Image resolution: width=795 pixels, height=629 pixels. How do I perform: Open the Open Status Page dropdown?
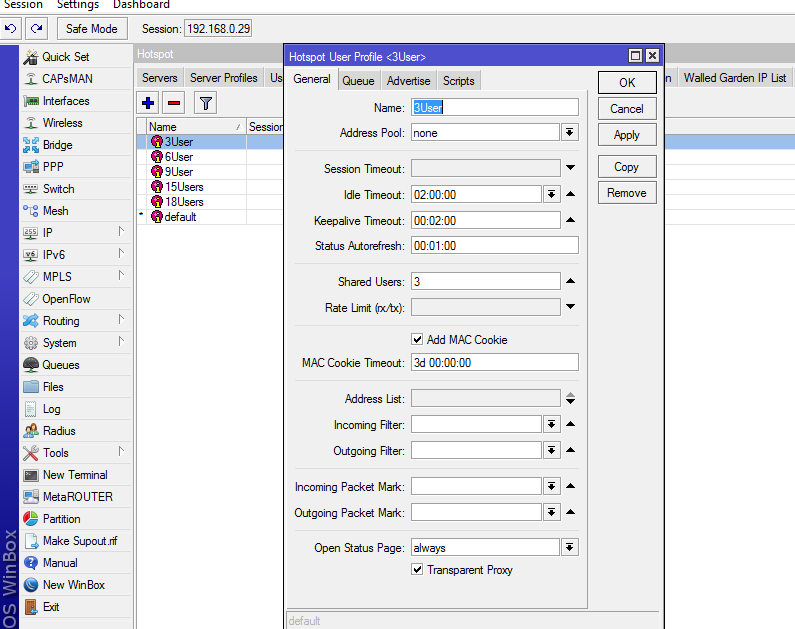point(569,547)
